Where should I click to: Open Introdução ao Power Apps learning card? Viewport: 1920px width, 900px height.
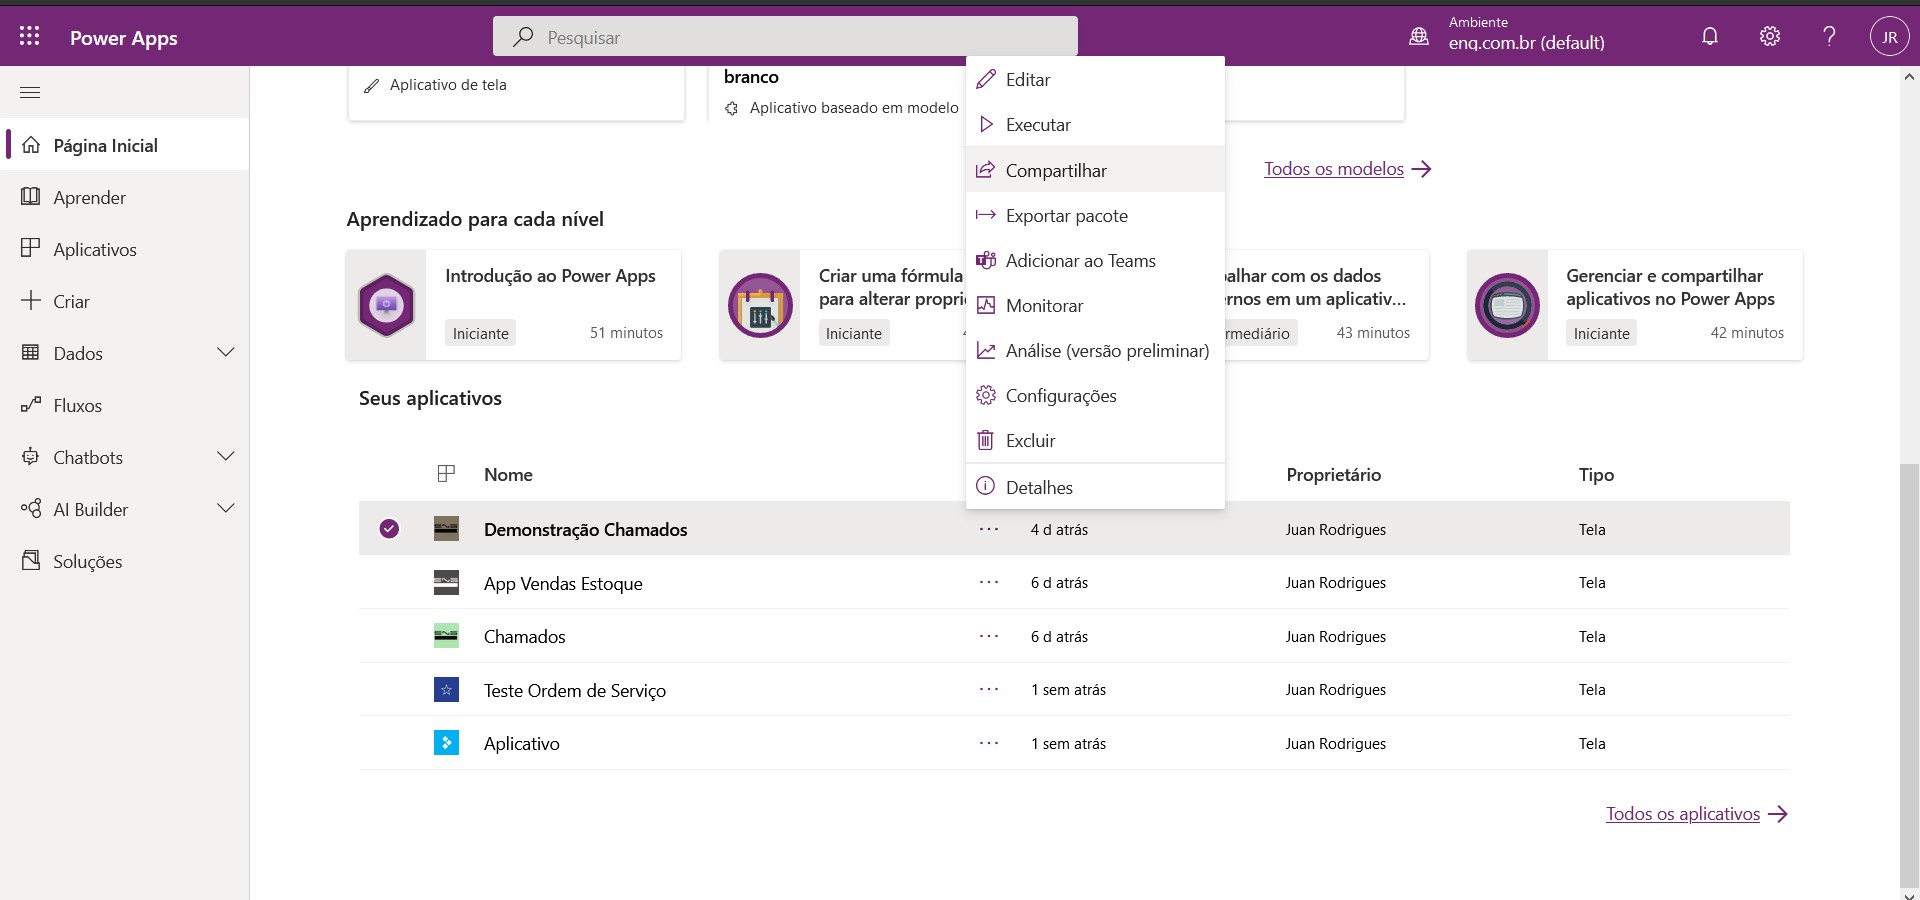click(x=514, y=305)
